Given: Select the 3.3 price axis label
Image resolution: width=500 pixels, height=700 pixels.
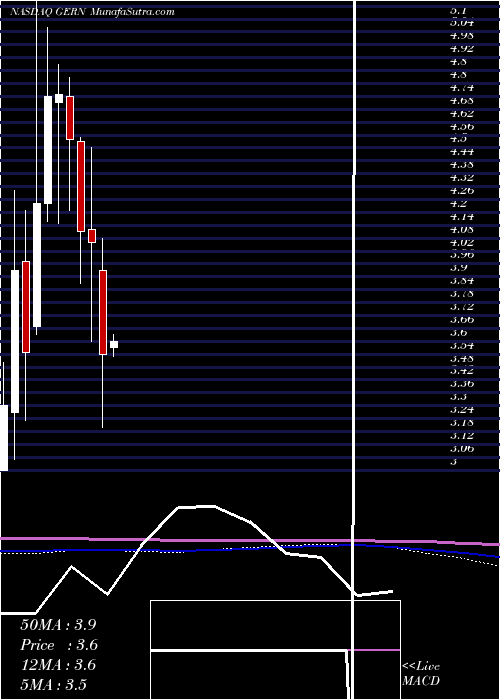Looking at the screenshot, I should tap(459, 396).
